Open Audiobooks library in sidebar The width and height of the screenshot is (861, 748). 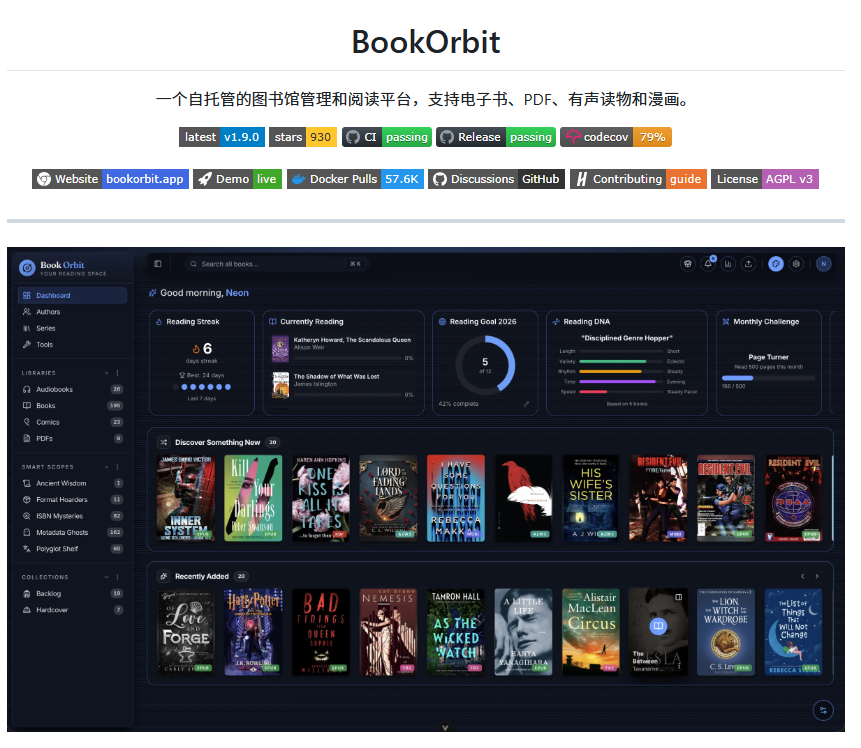[72, 389]
